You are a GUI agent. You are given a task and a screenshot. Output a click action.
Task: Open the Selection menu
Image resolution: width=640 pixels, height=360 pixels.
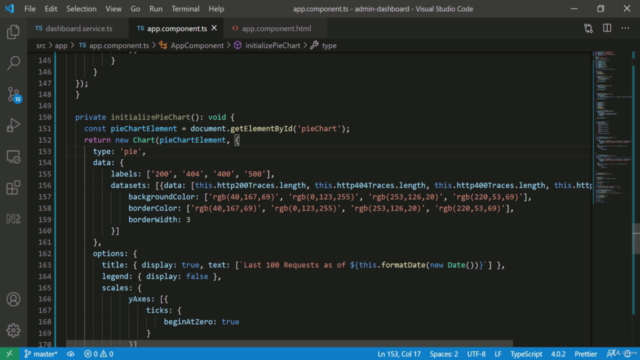(81, 9)
